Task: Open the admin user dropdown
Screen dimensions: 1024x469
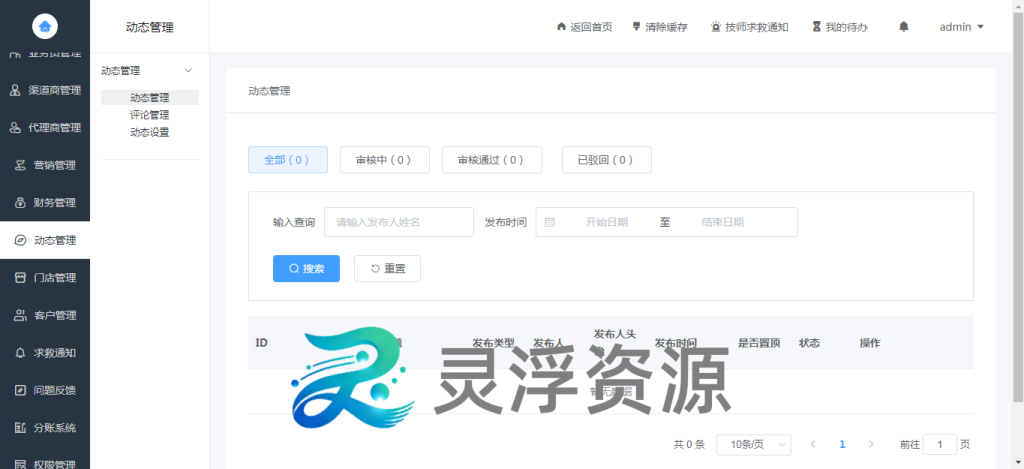Action: [961, 27]
